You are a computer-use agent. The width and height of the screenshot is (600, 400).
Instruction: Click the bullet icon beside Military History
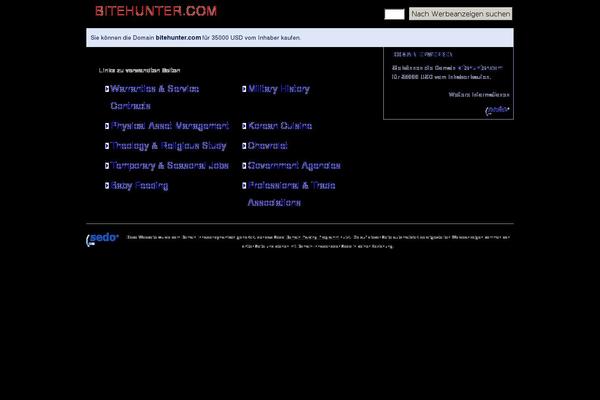[x=244, y=89]
